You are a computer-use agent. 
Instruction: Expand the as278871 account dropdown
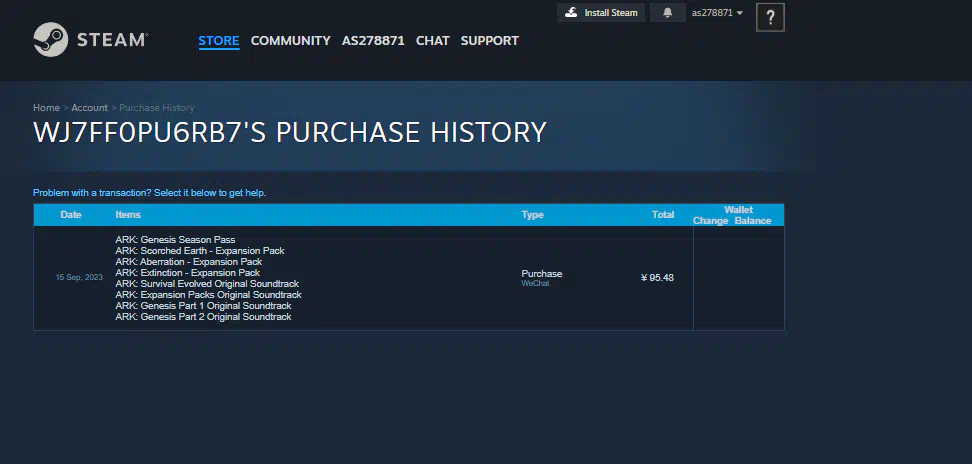click(x=717, y=12)
